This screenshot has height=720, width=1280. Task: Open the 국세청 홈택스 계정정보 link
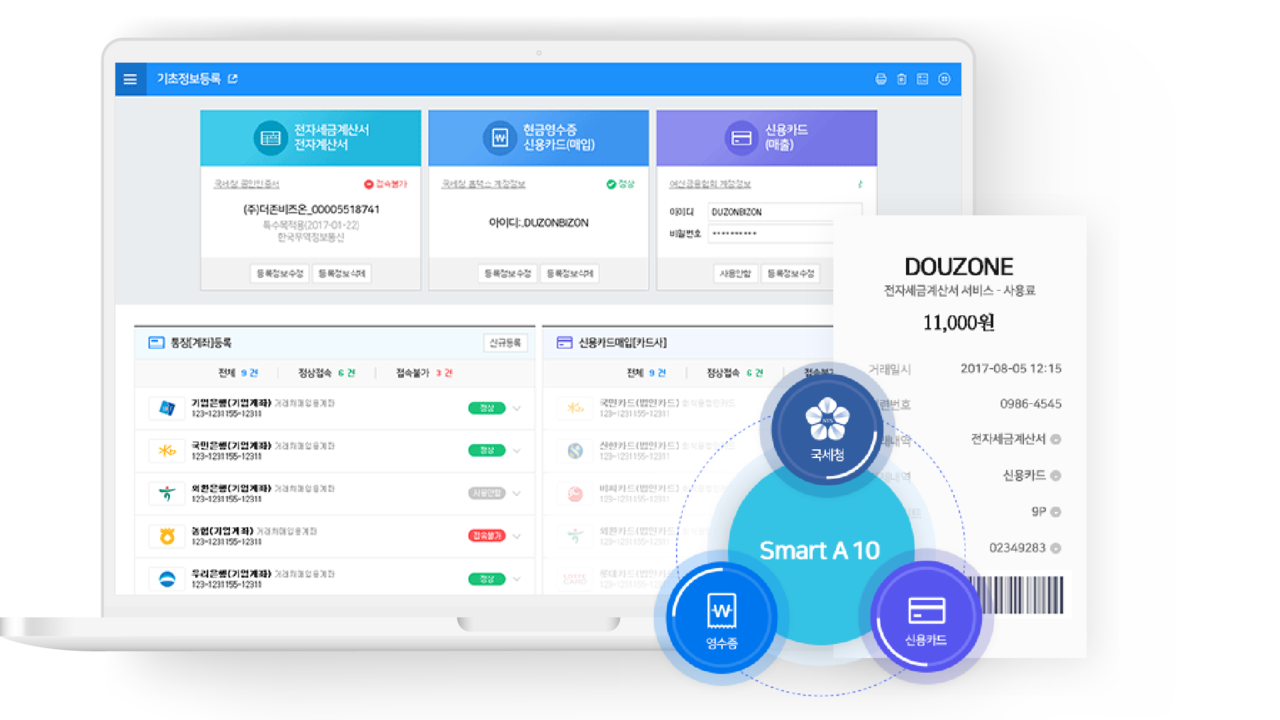[484, 184]
